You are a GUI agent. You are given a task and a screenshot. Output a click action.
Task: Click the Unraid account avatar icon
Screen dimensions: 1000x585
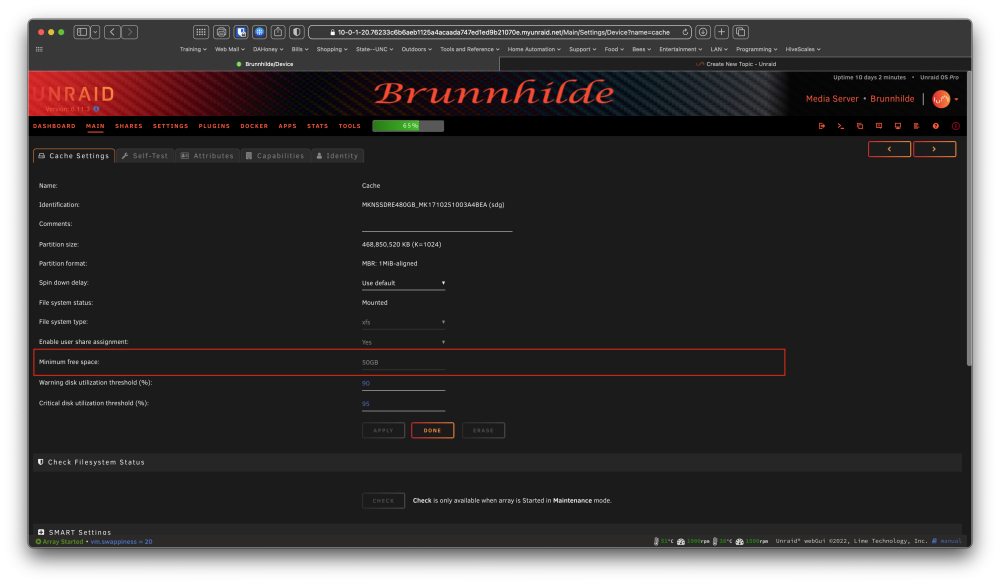coord(941,99)
